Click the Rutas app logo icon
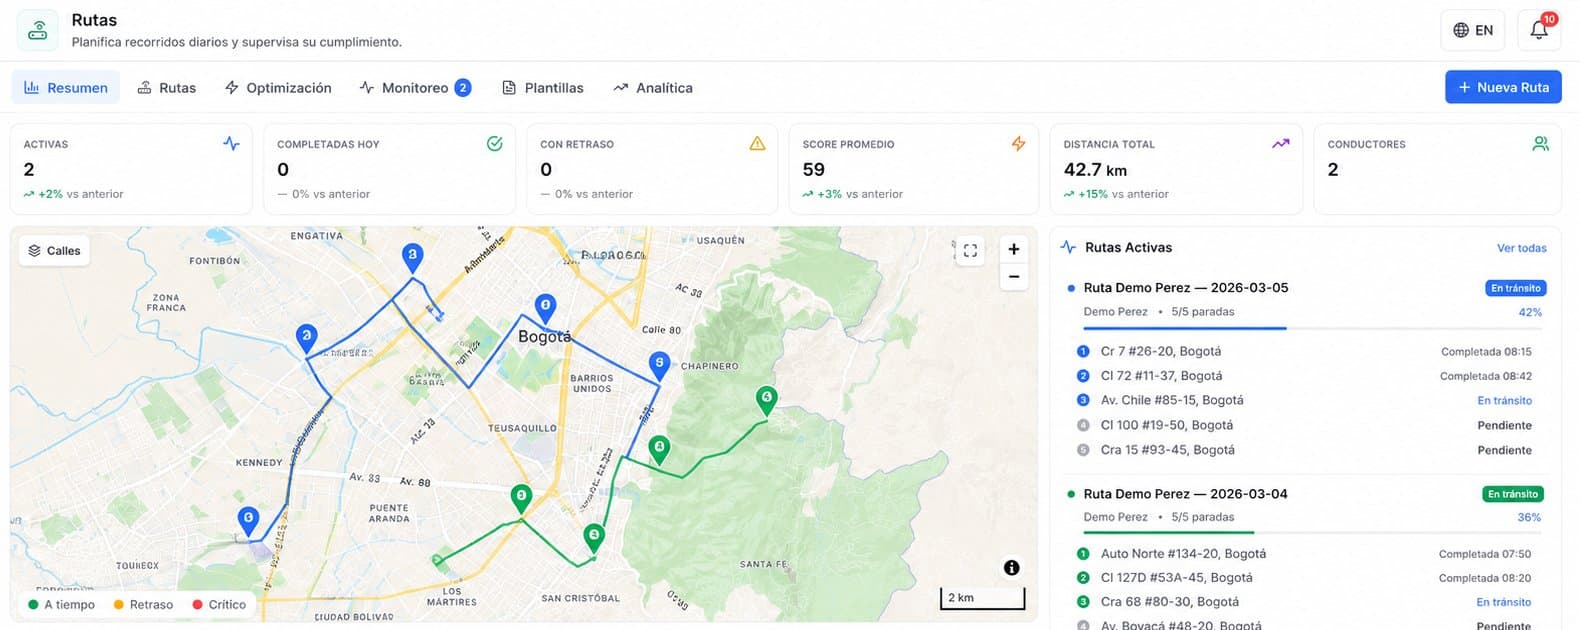 37,30
